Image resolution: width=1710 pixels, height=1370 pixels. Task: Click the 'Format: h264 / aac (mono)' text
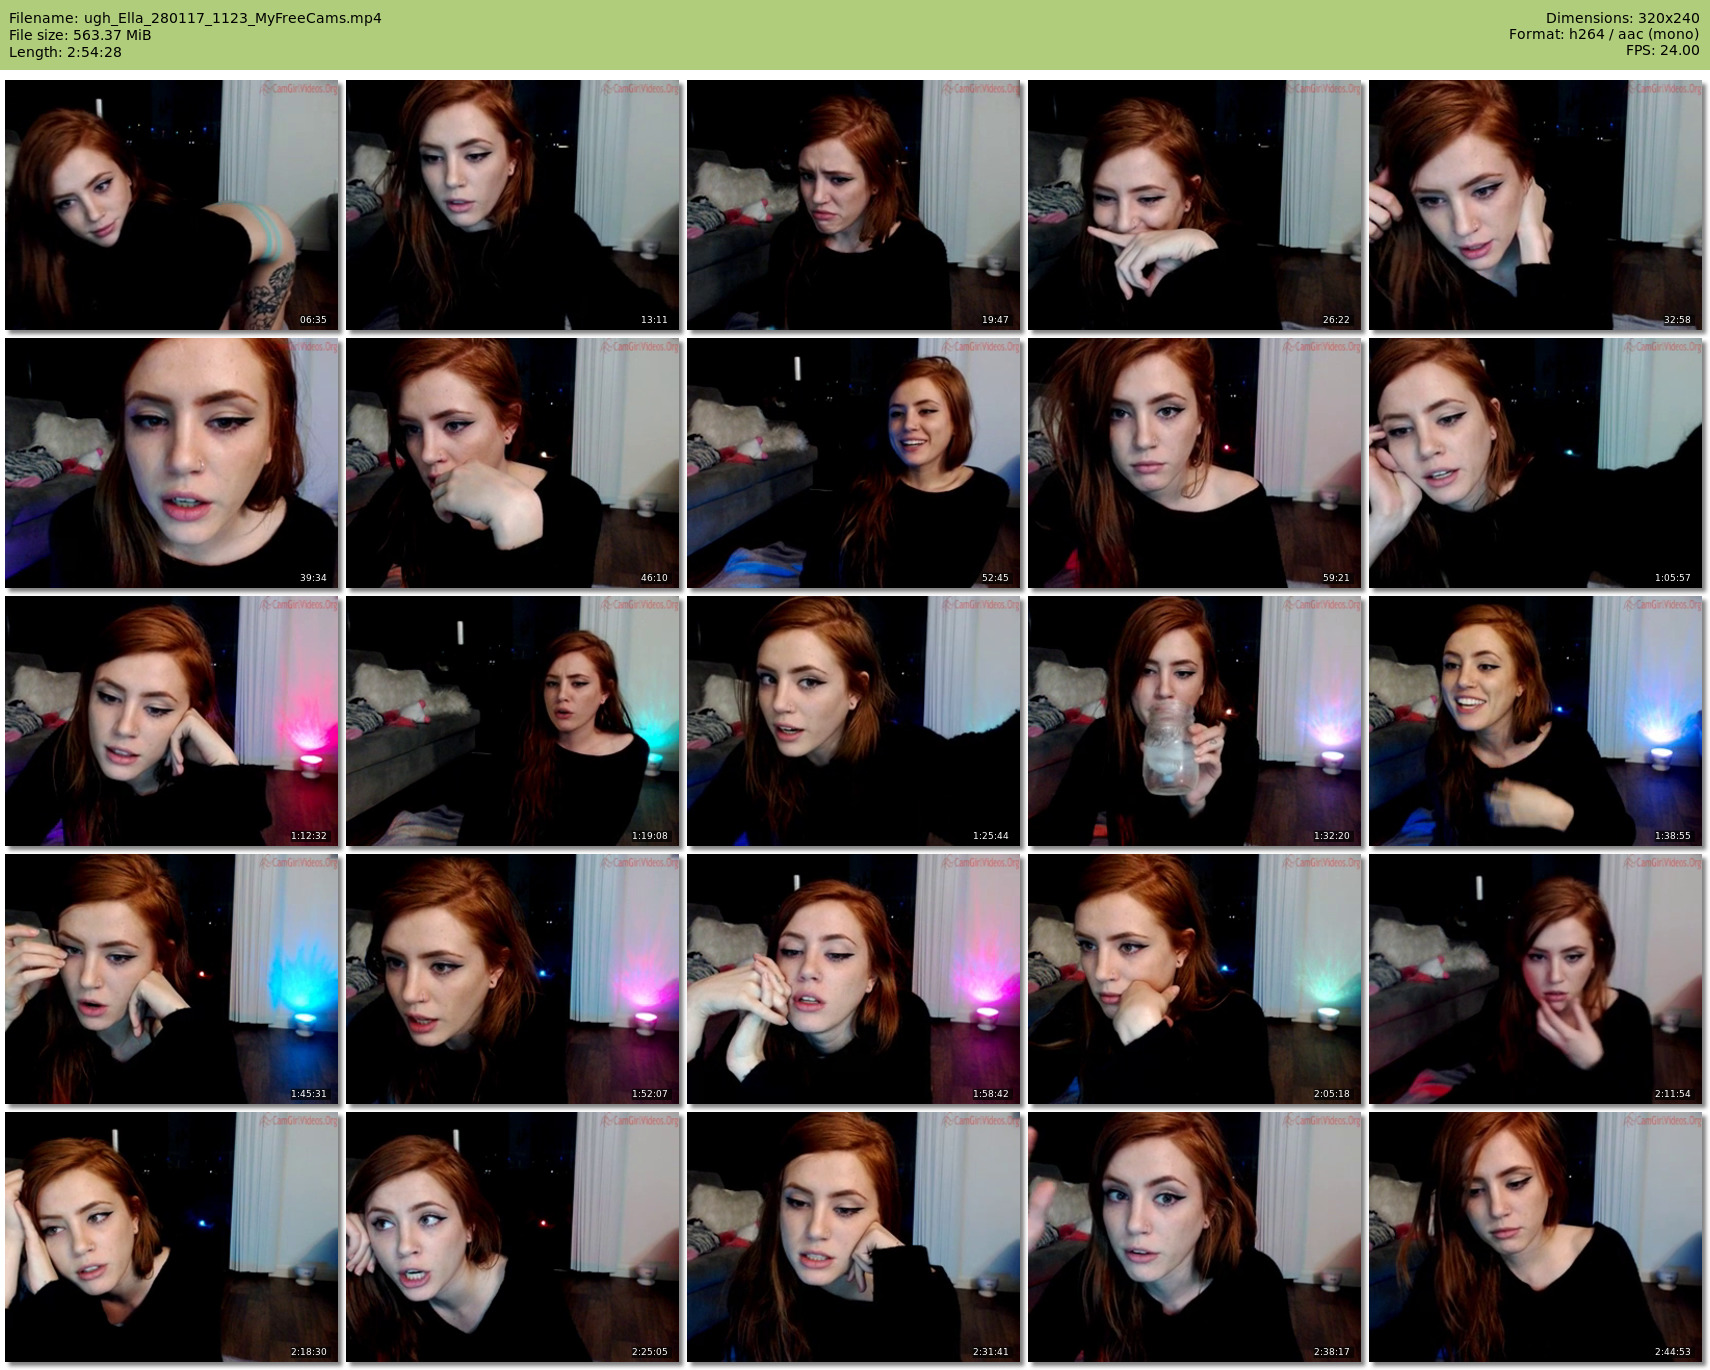click(x=1604, y=35)
